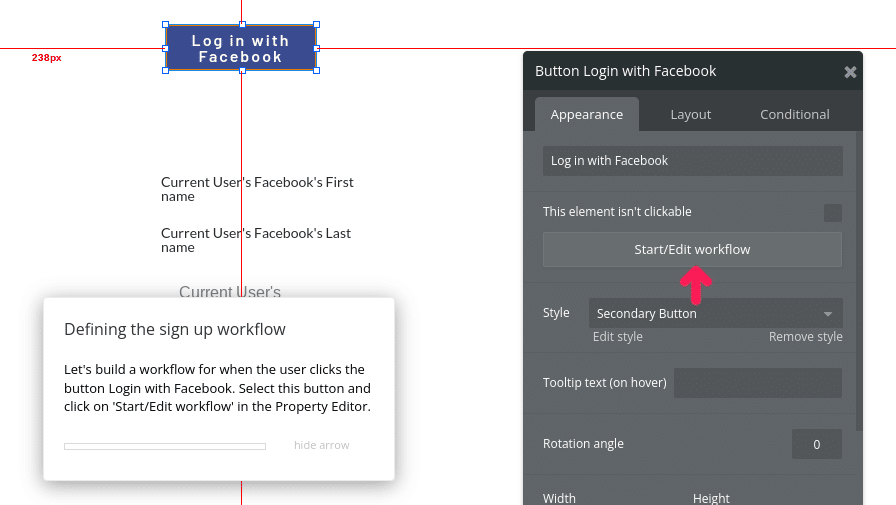Click the partially hidden 'Current User's' text element

point(230,291)
